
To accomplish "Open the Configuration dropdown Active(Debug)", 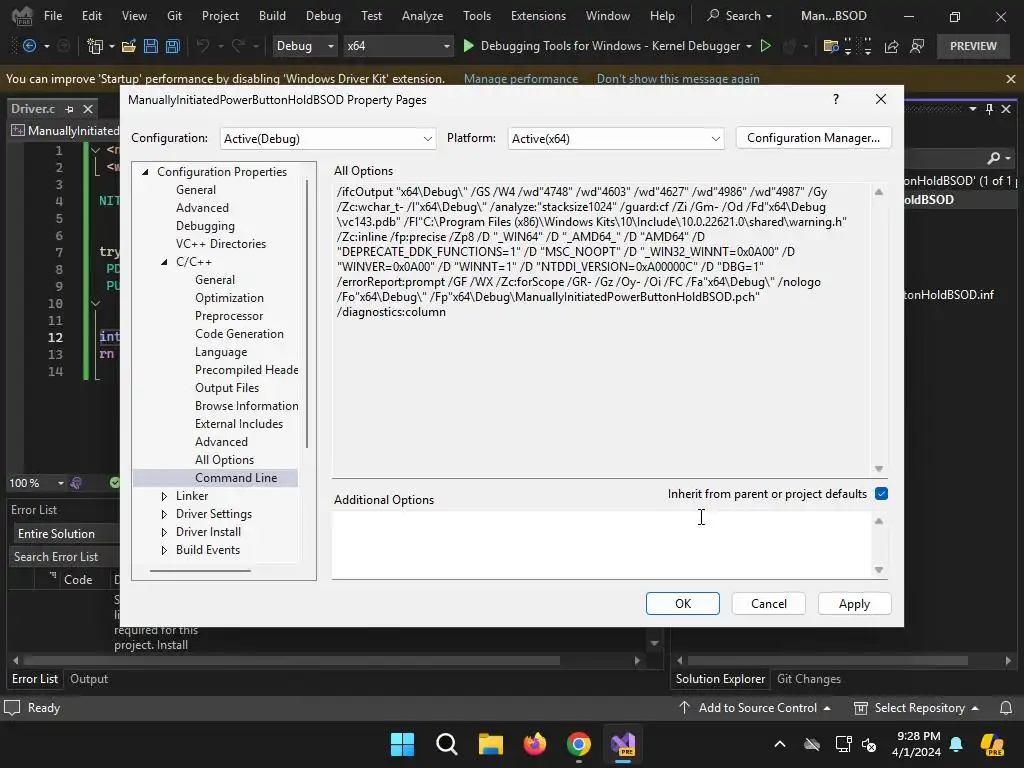I will [x=328, y=138].
